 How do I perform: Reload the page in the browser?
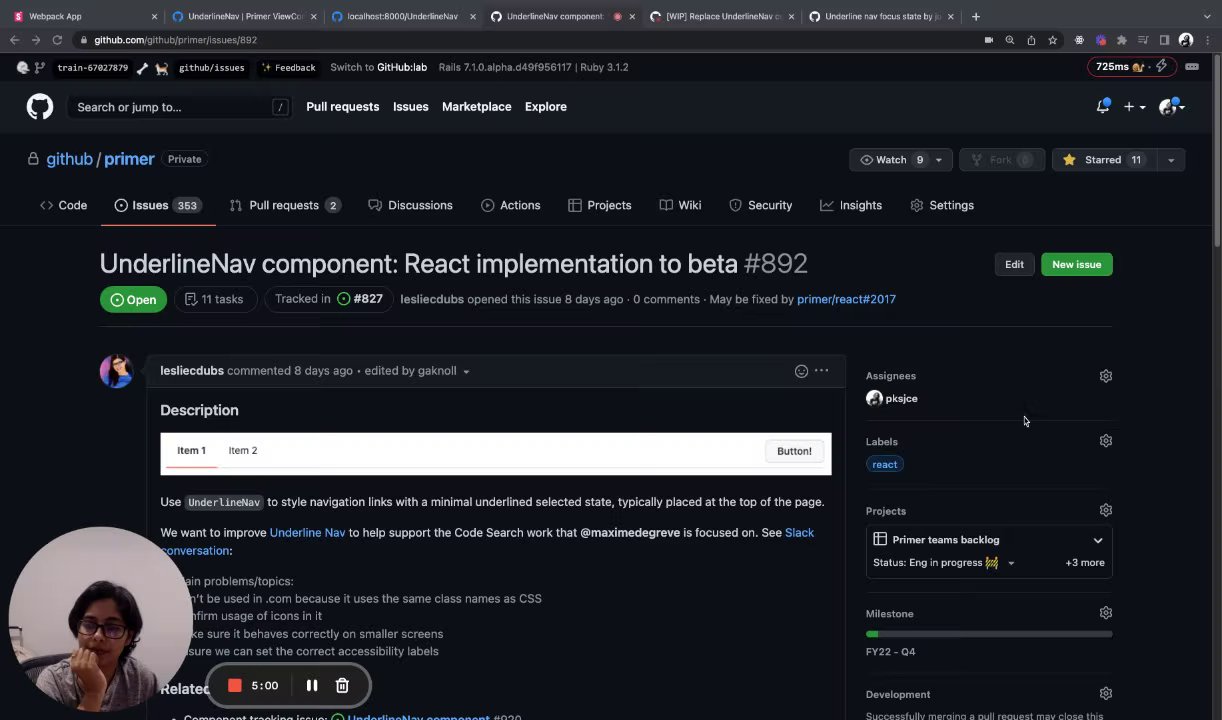tap(57, 40)
